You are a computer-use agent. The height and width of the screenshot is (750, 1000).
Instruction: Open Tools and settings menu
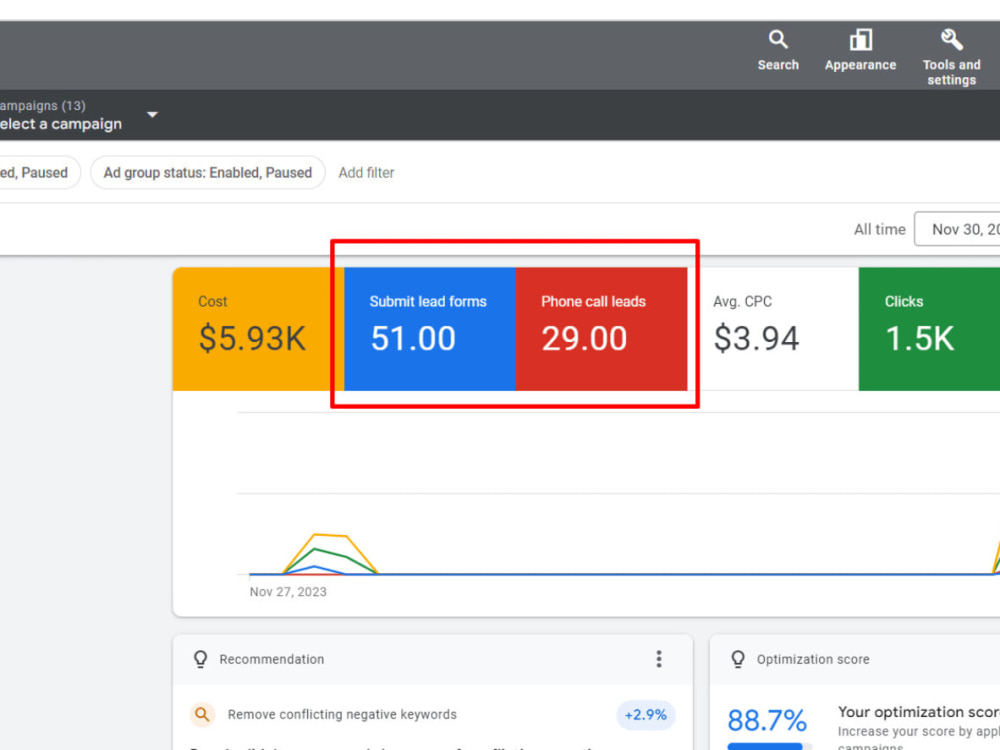tap(951, 57)
